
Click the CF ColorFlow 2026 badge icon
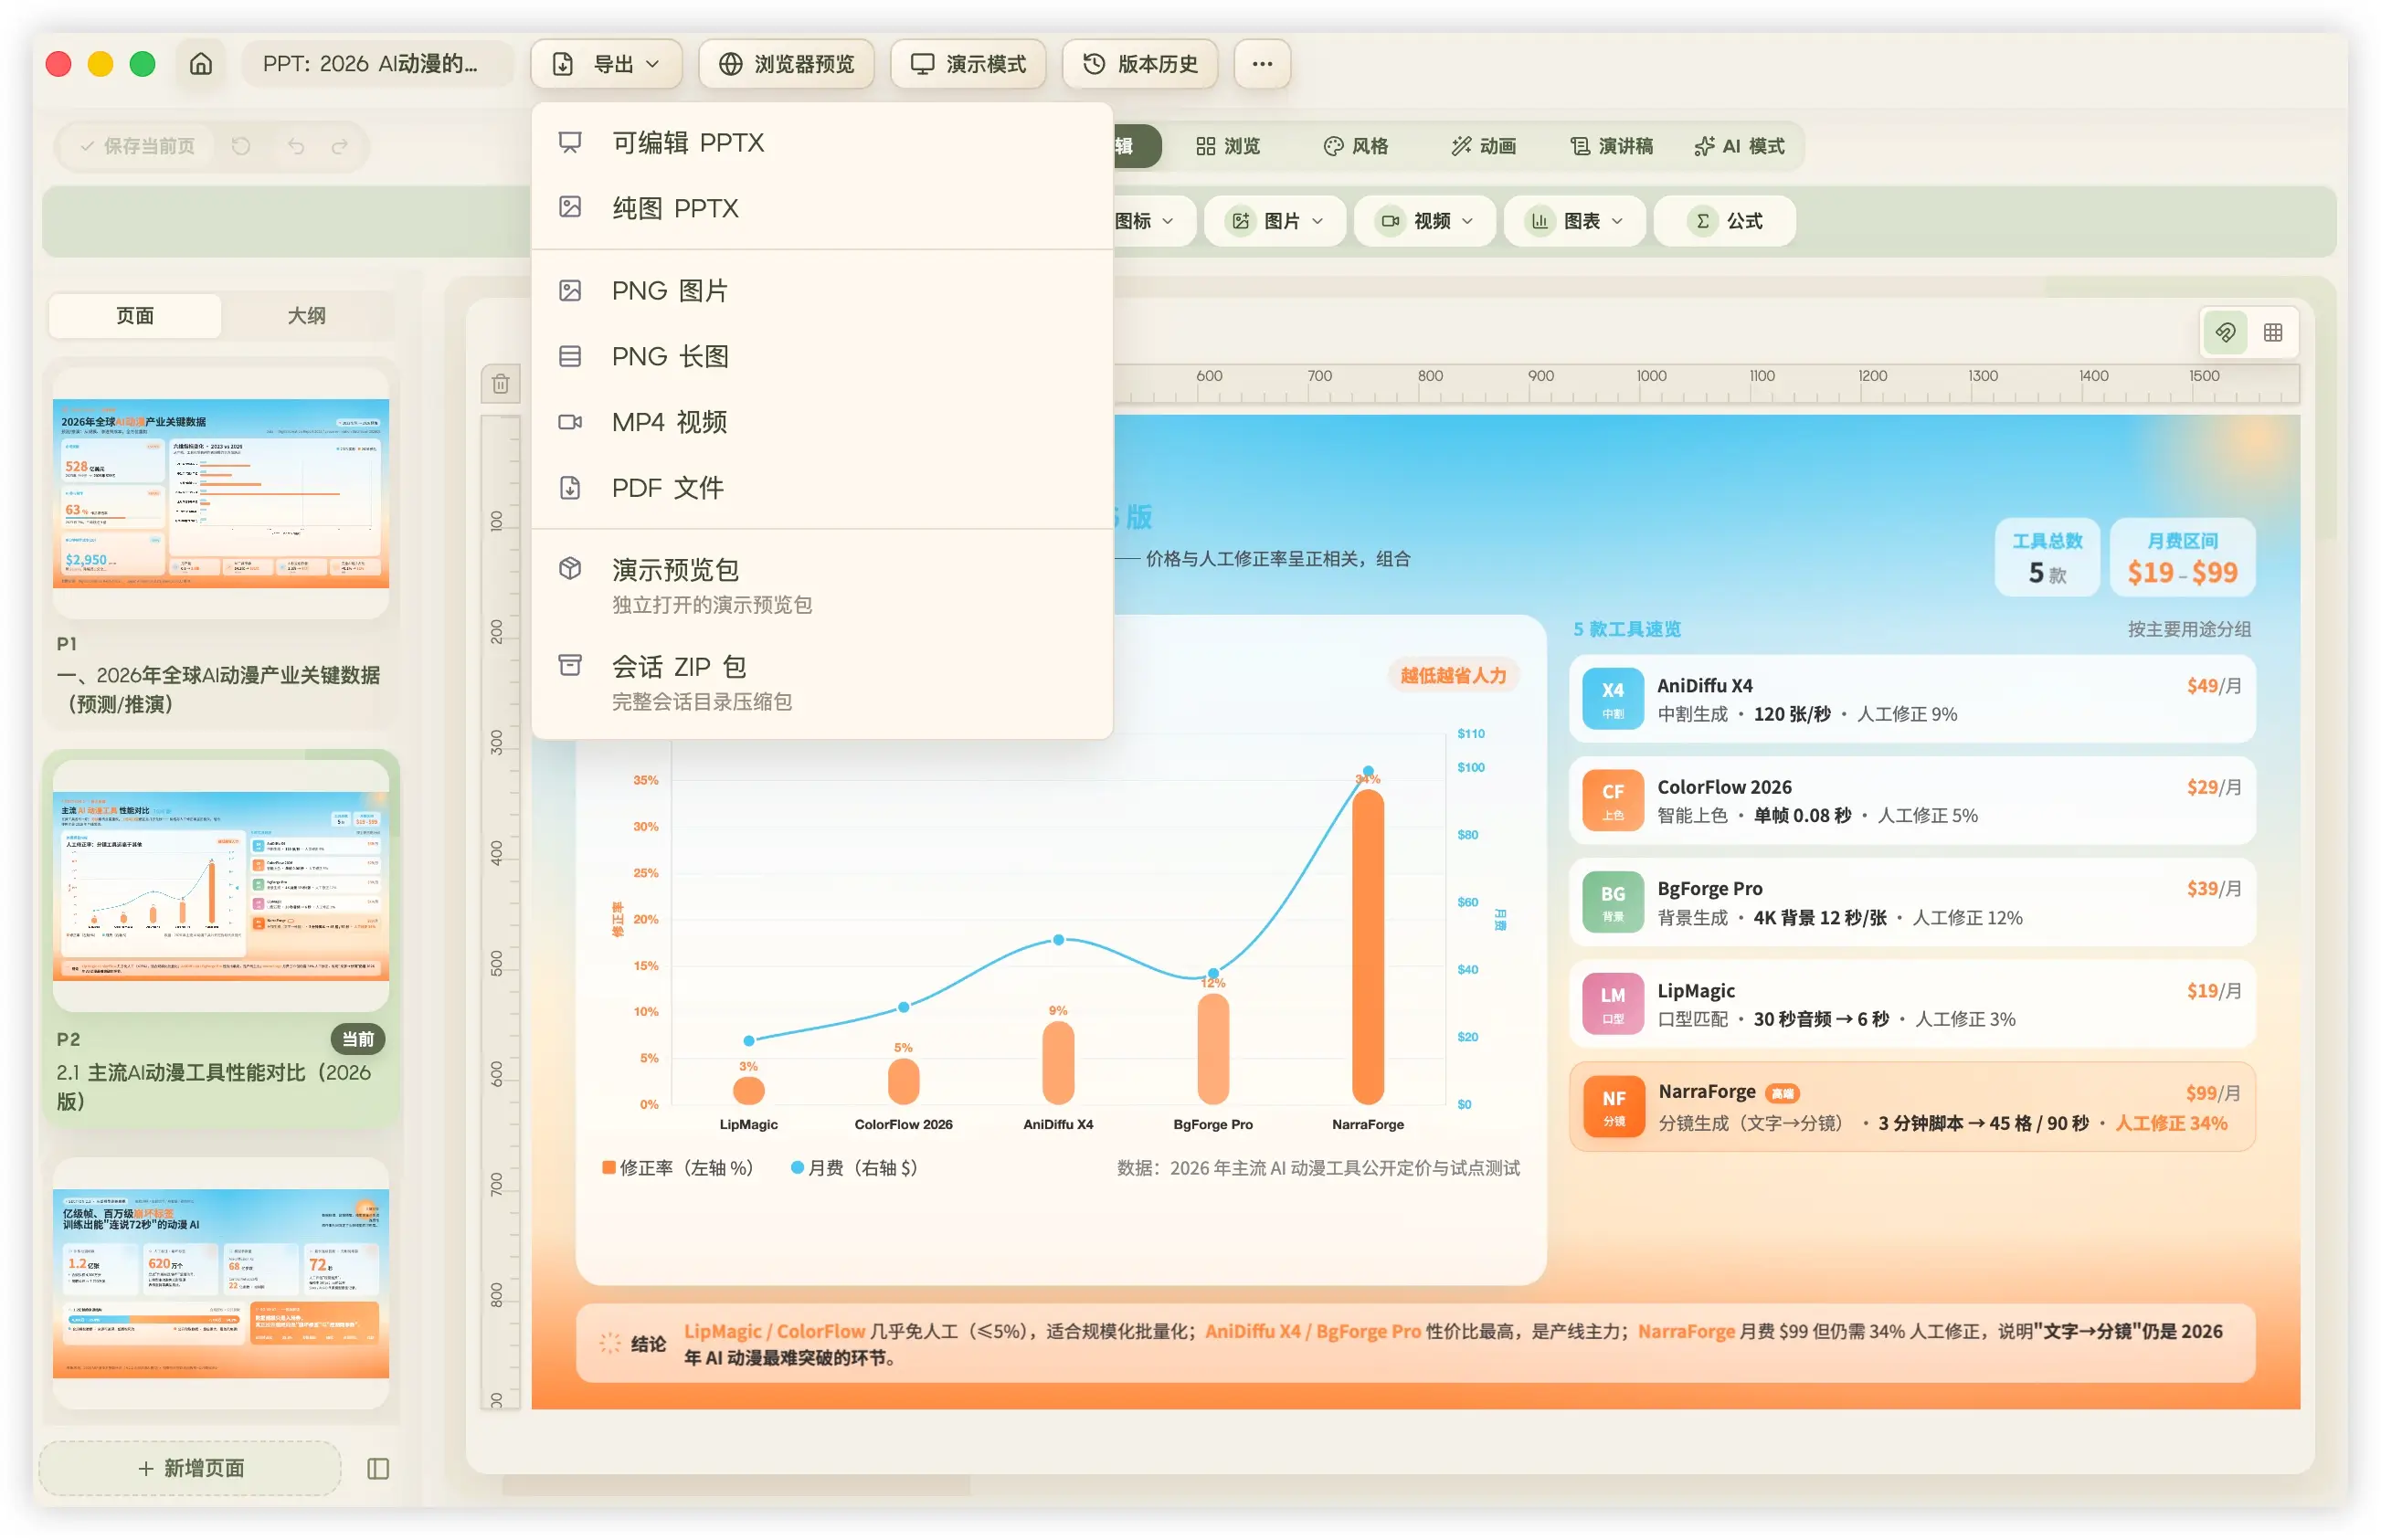[x=1613, y=801]
